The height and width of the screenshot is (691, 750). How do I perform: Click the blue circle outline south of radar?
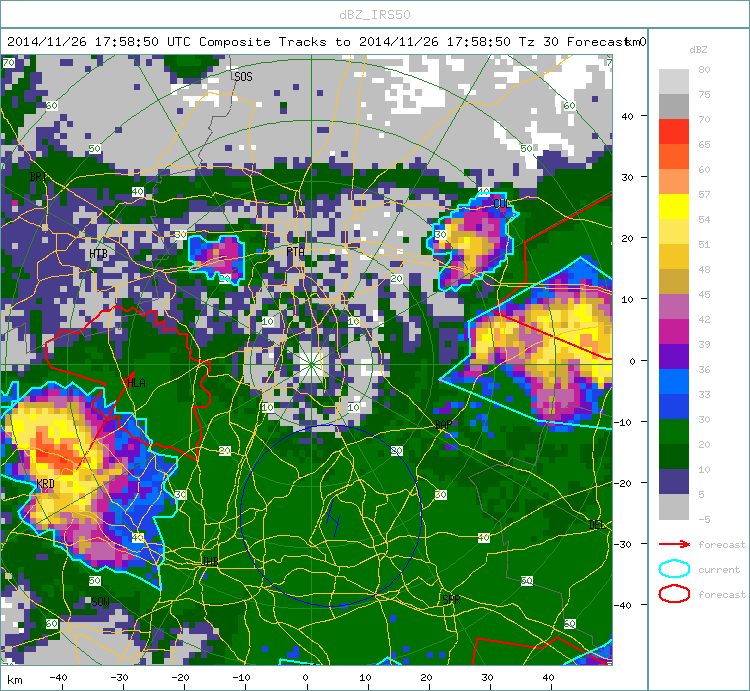tap(331, 516)
